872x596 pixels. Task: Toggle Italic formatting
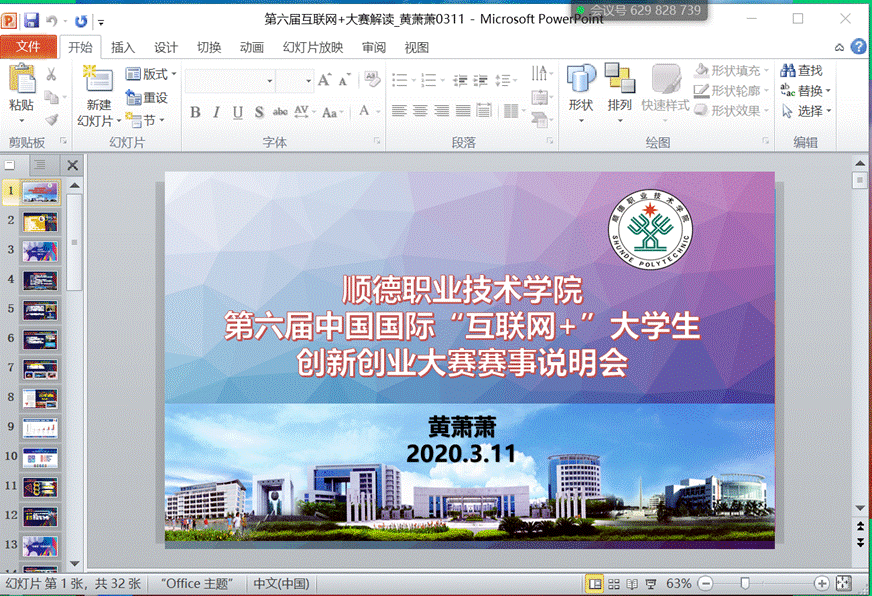[x=216, y=112]
